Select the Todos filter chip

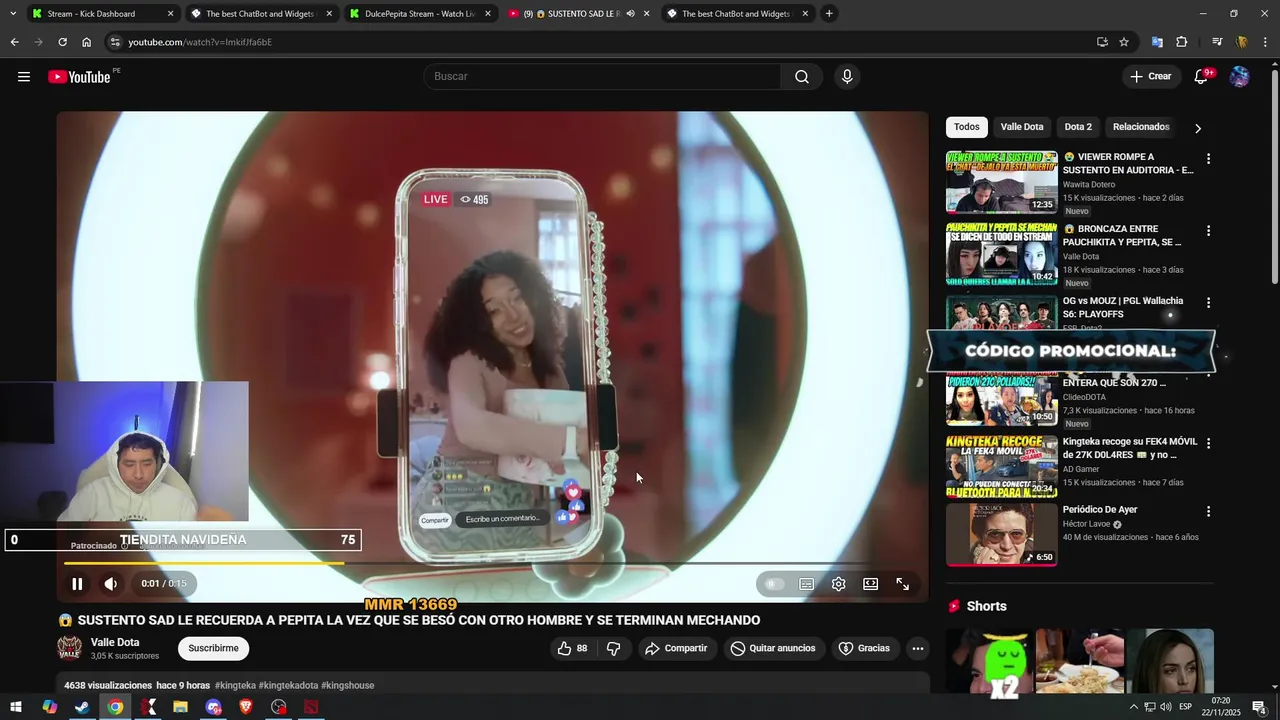click(x=967, y=127)
